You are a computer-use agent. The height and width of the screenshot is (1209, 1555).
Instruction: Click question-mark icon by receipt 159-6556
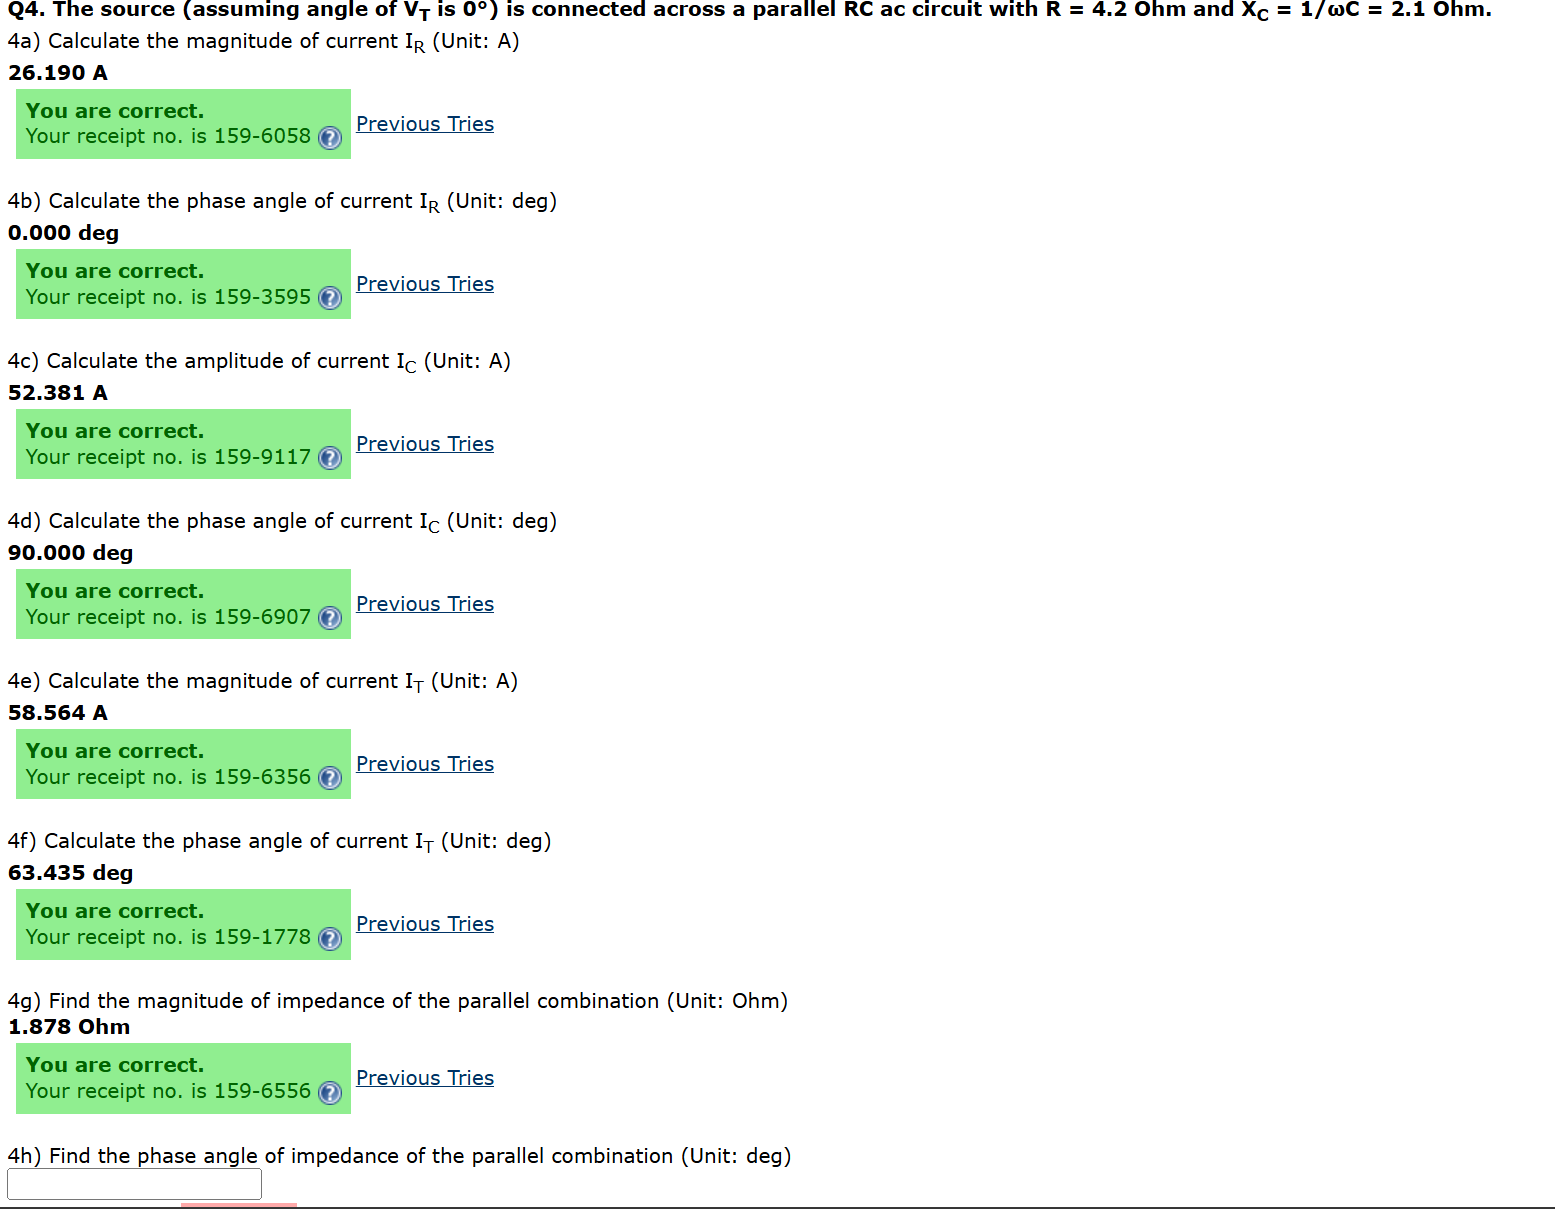click(330, 1092)
